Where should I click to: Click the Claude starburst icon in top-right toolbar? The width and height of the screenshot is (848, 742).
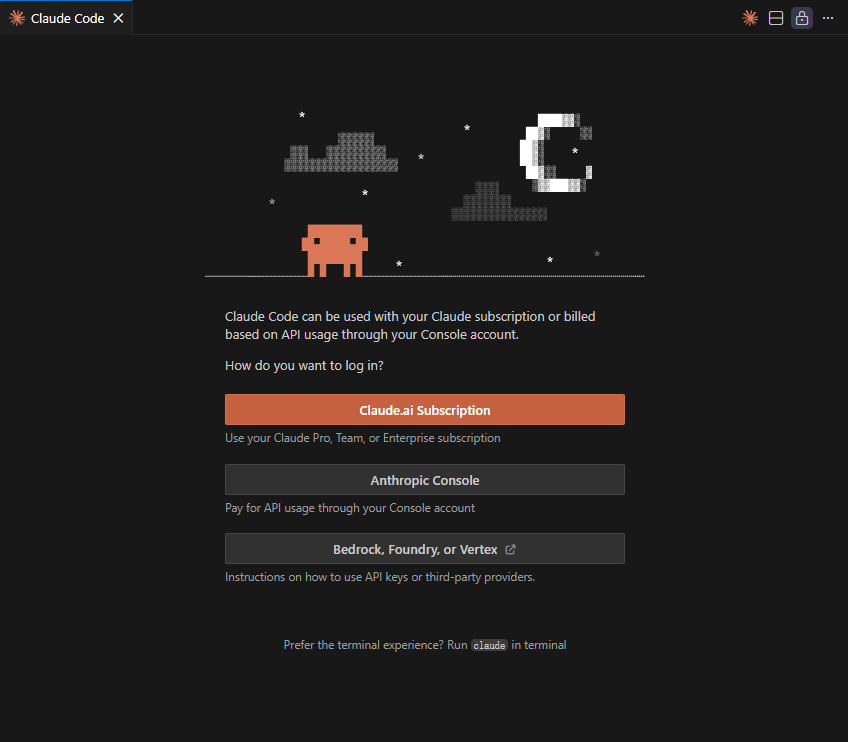[x=750, y=18]
